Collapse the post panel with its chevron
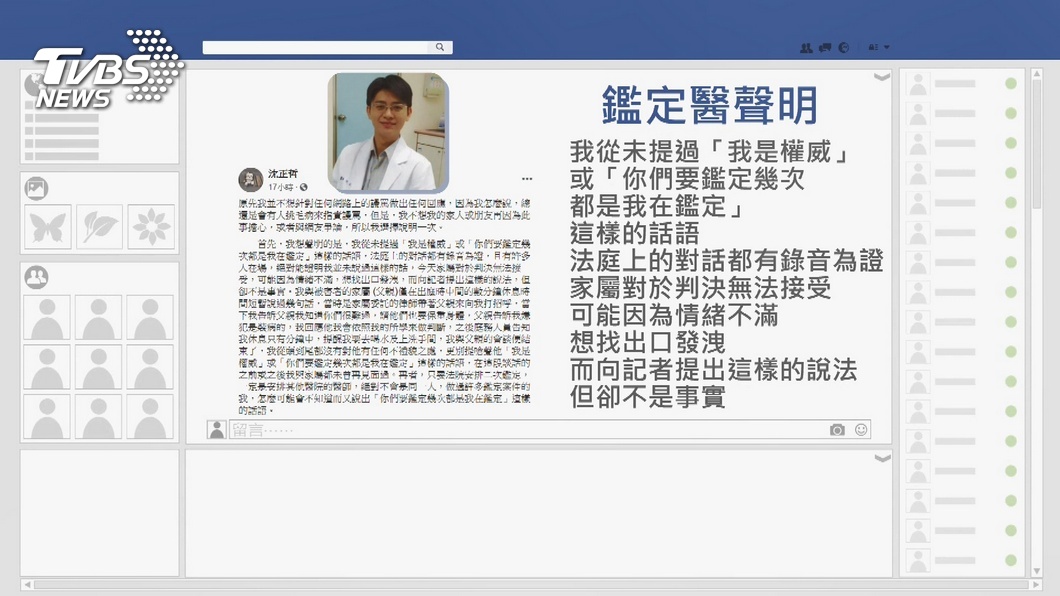The image size is (1060, 596). tap(882, 77)
